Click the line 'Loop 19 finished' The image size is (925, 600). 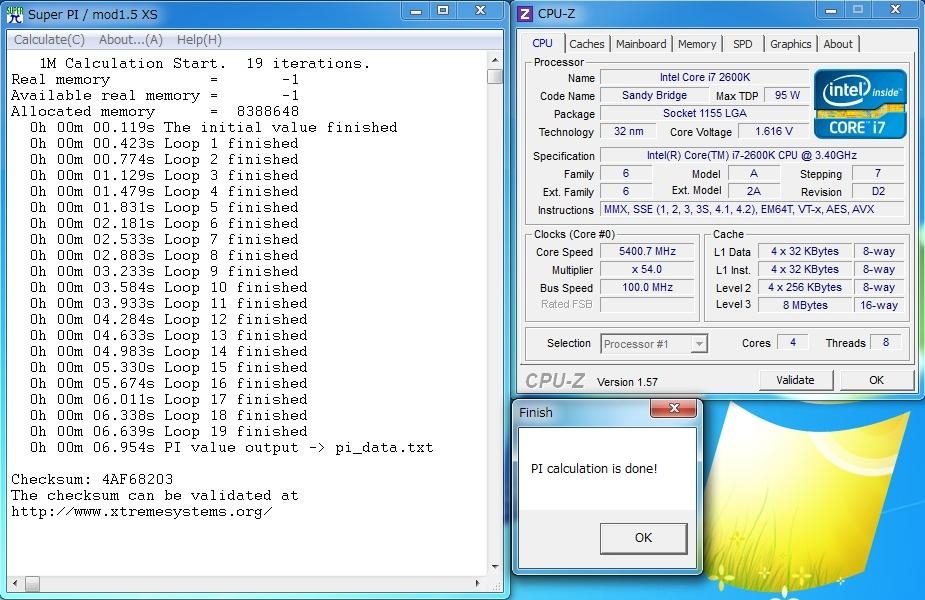click(x=169, y=431)
